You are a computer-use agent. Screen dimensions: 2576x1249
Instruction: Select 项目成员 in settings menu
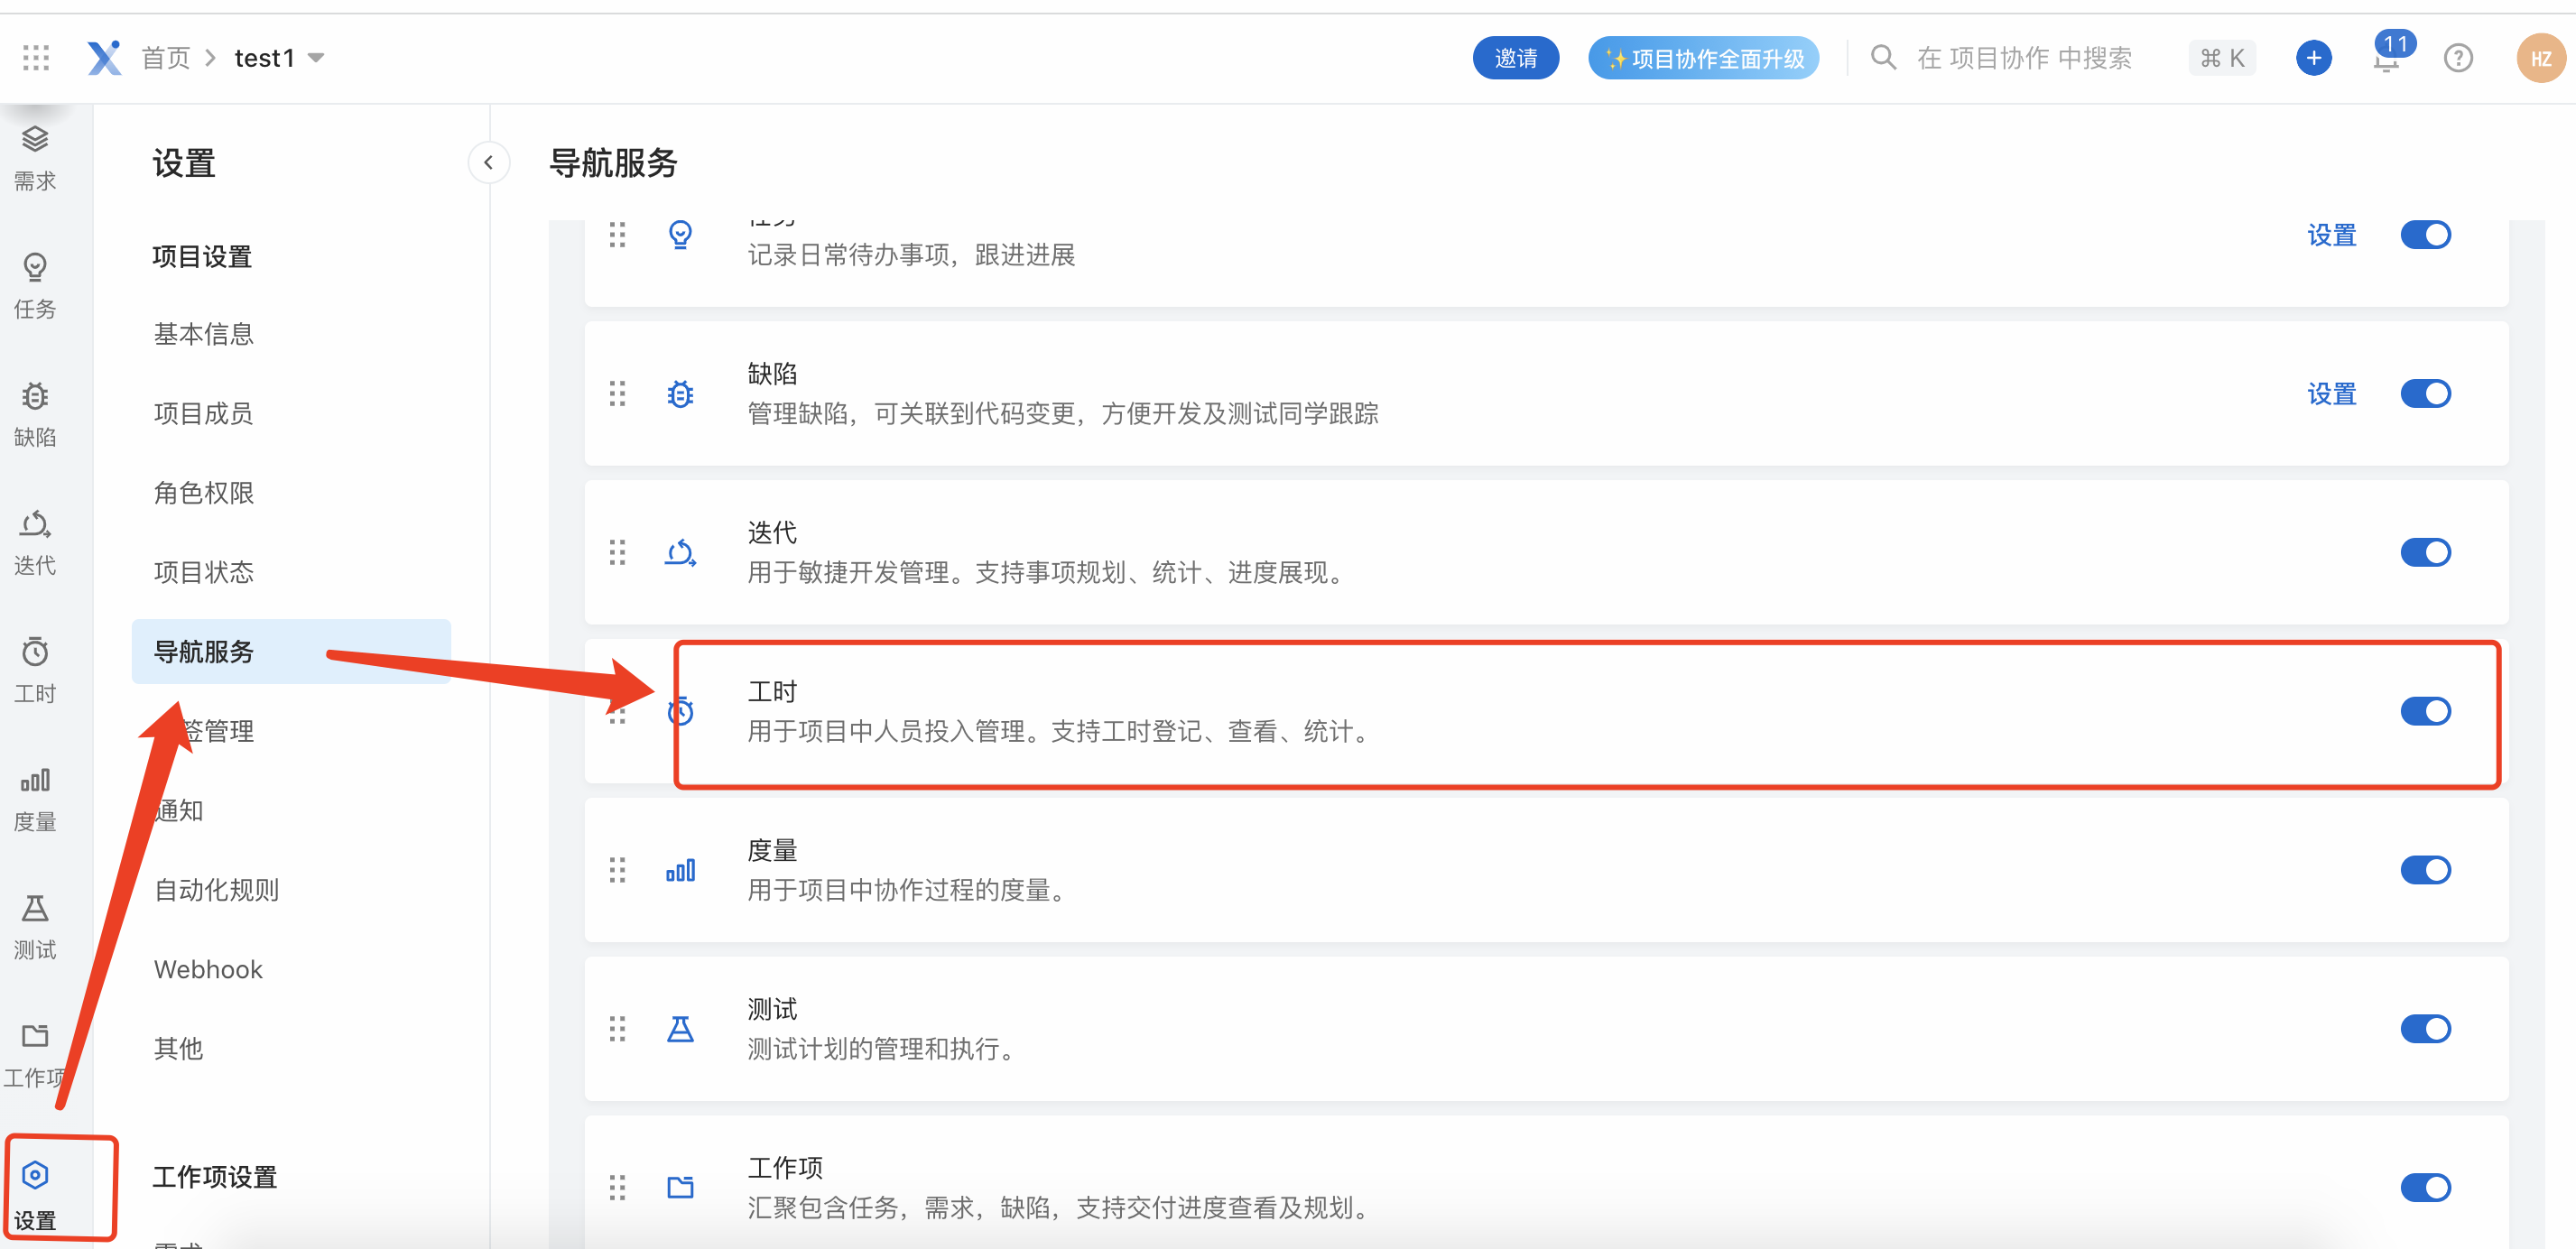(203, 413)
